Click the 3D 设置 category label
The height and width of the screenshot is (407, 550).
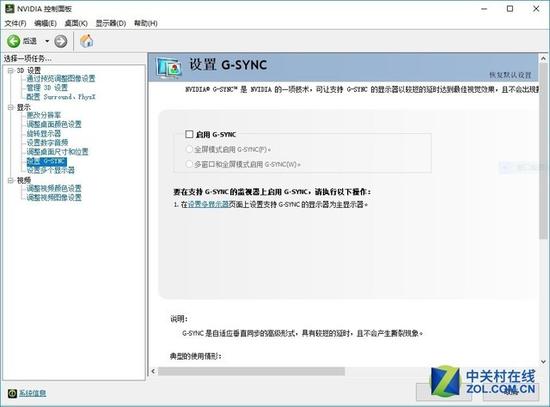click(29, 71)
